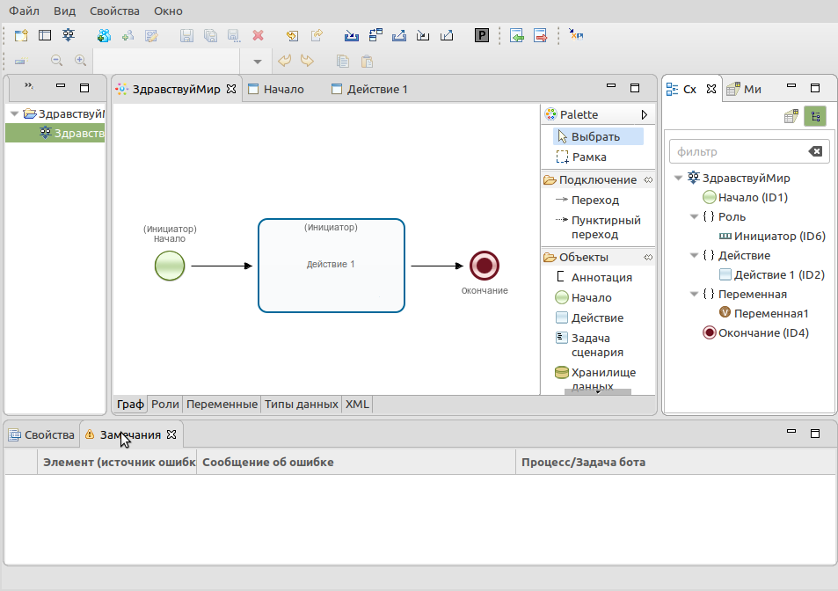Choose Переход in the palette

[x=587, y=200]
